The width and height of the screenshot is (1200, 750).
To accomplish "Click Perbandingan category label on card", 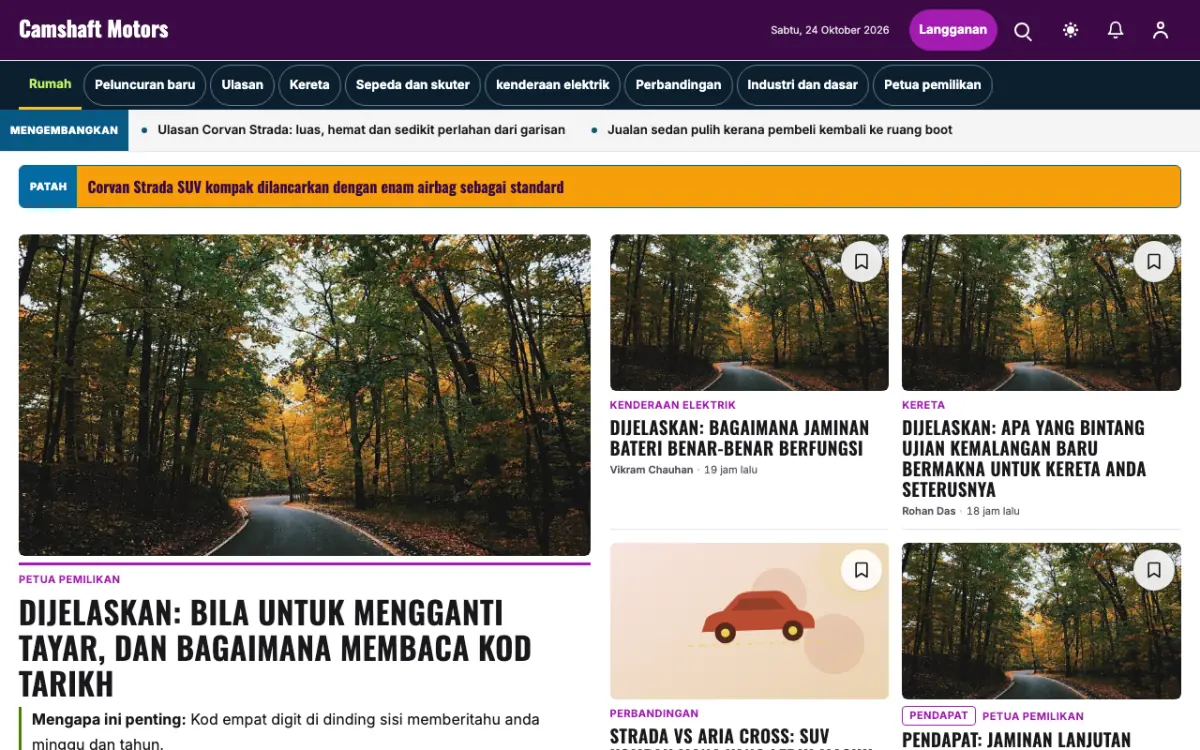I will (x=654, y=714).
